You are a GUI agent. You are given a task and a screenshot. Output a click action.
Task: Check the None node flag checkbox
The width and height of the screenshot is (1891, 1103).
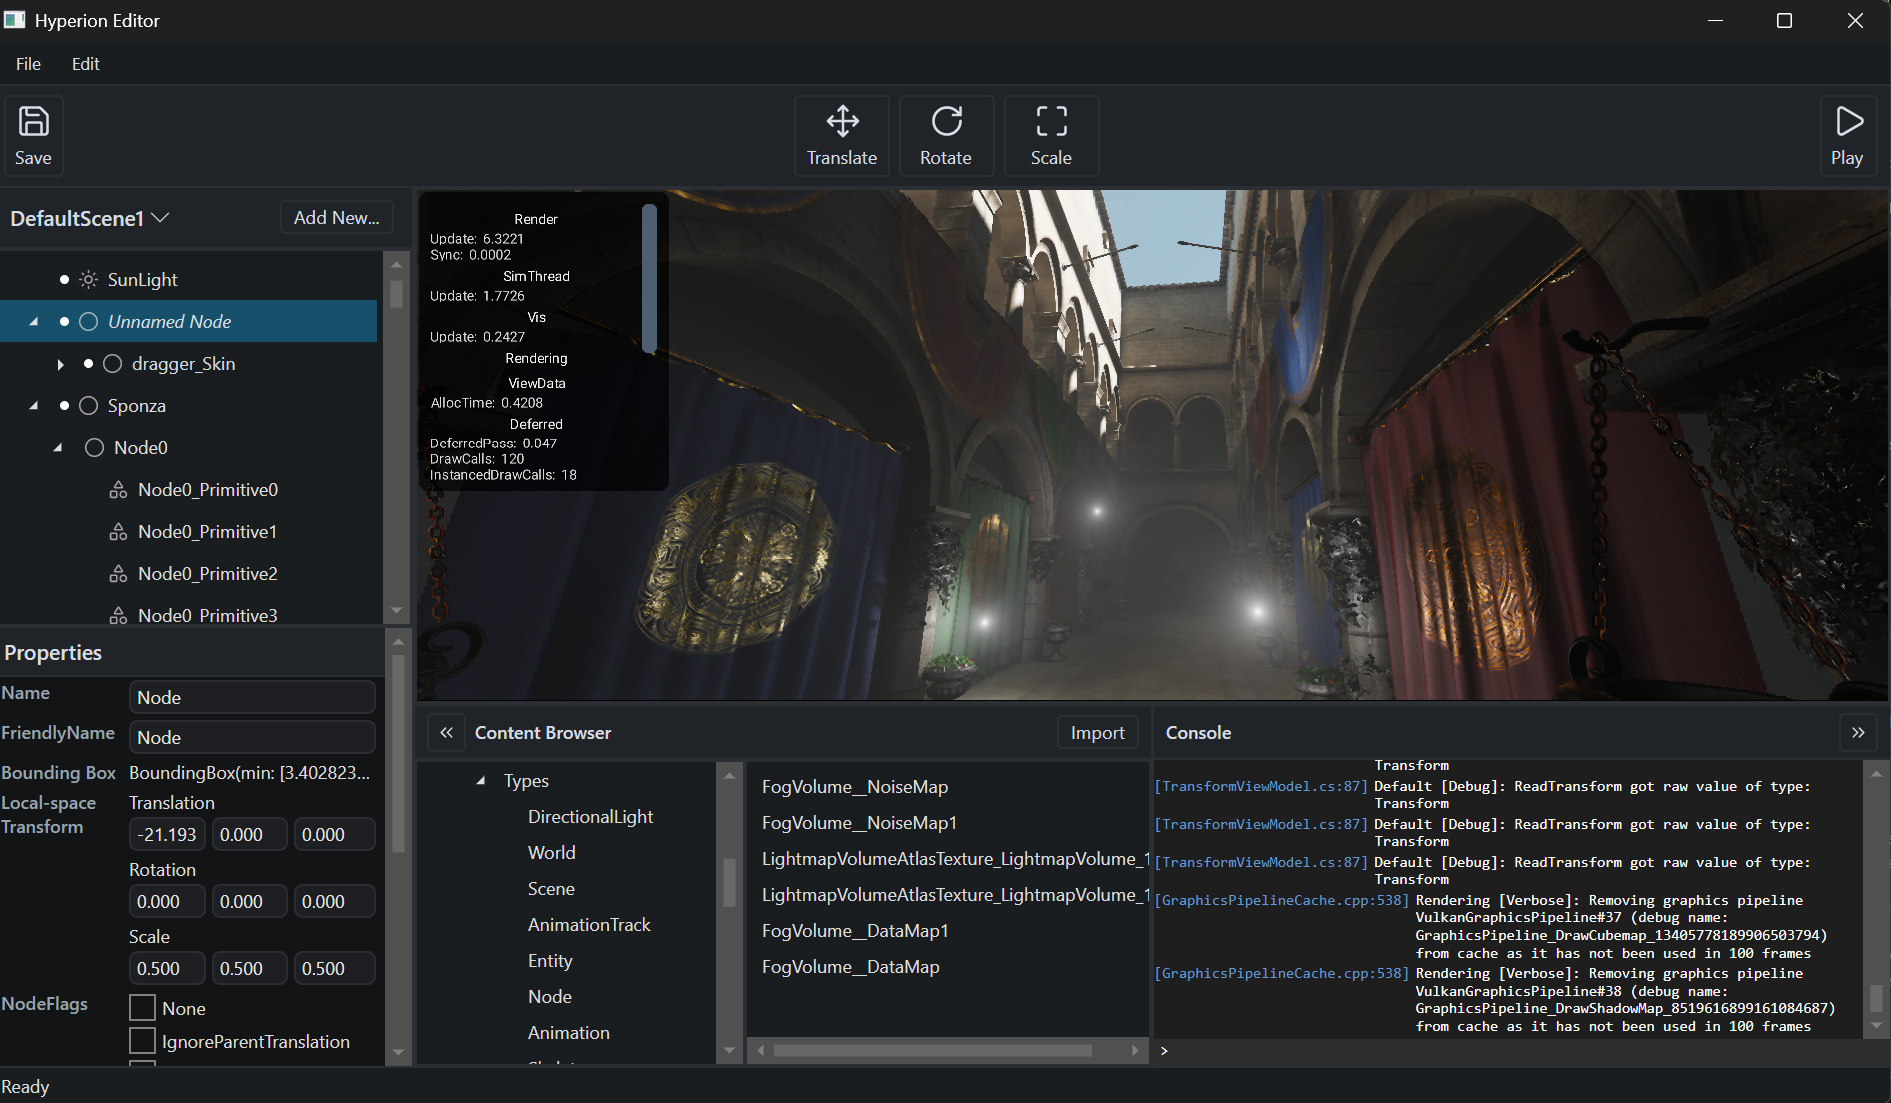[143, 1008]
